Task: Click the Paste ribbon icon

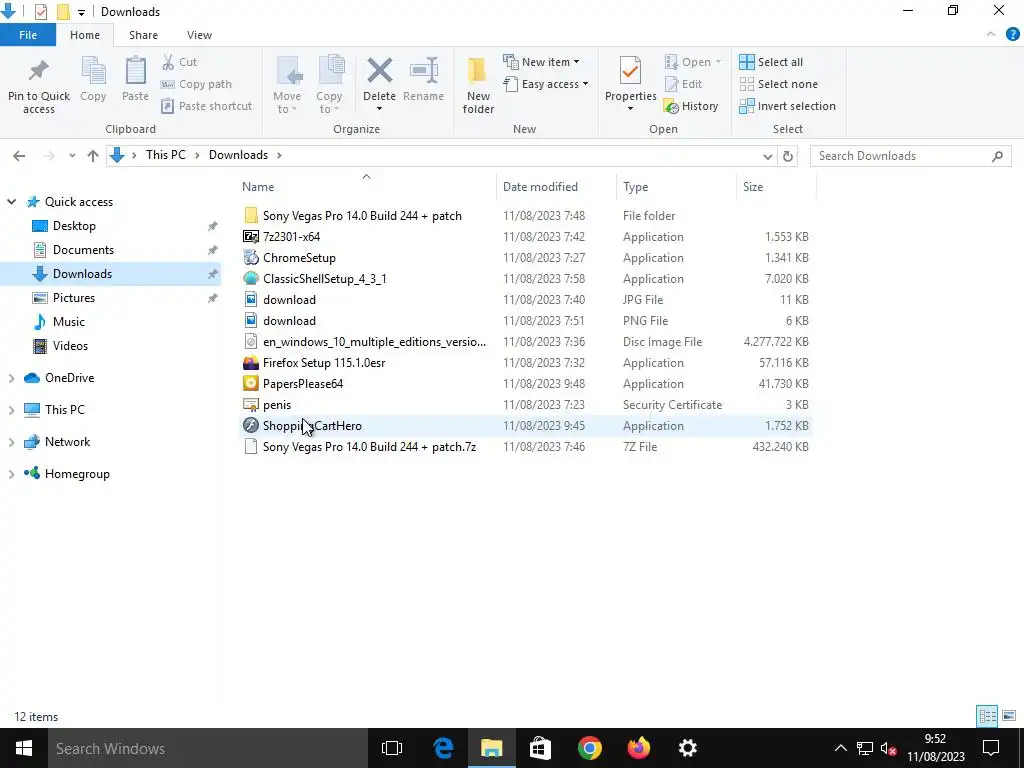Action: tap(135, 71)
